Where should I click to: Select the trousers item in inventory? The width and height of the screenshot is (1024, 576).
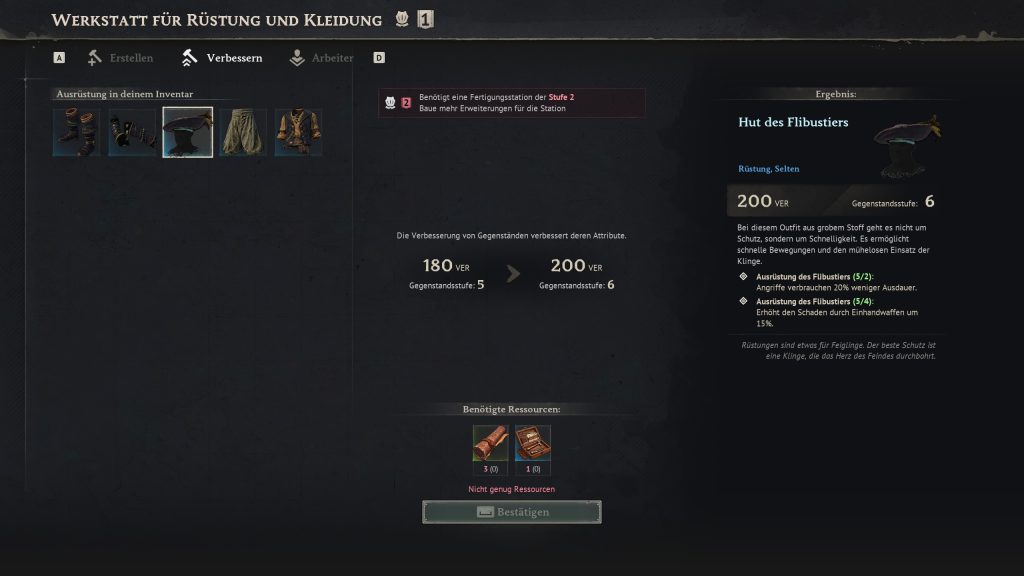(243, 133)
